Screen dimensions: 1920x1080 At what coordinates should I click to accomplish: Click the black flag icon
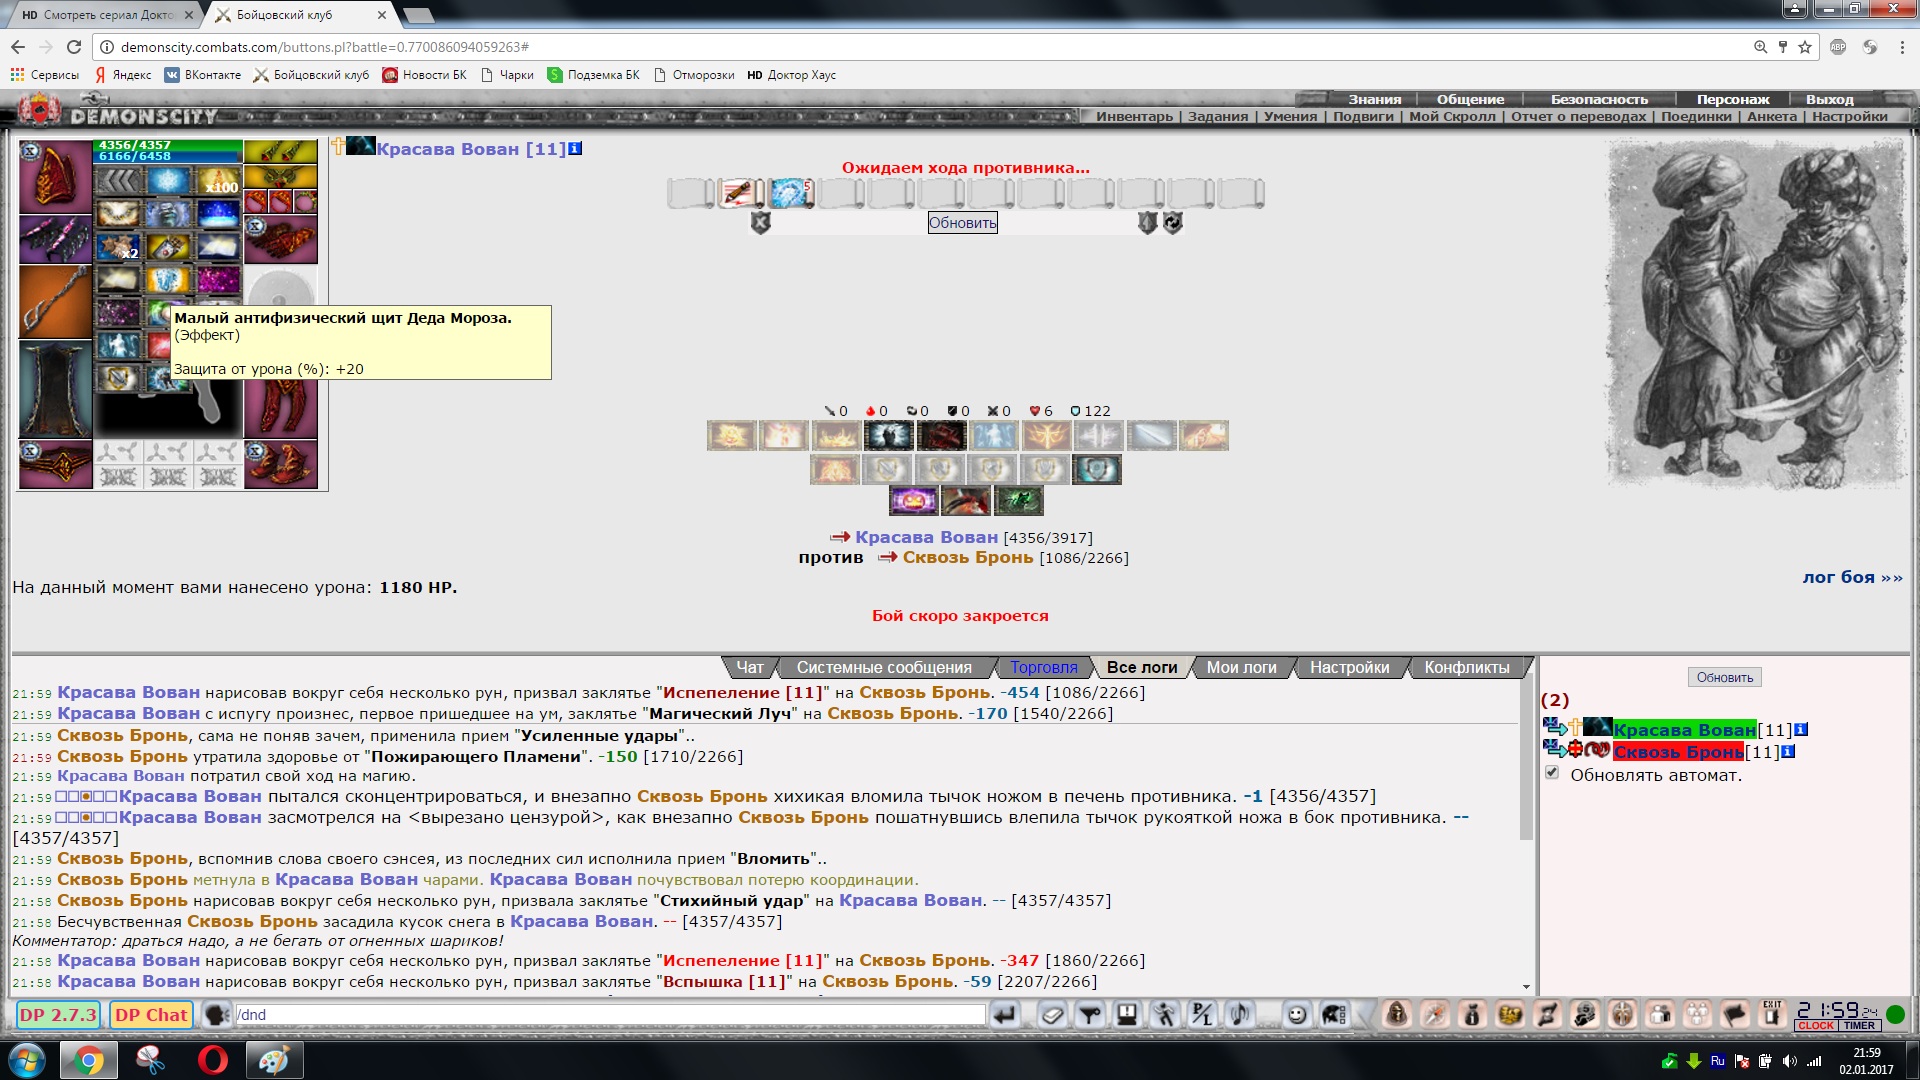1735,1014
